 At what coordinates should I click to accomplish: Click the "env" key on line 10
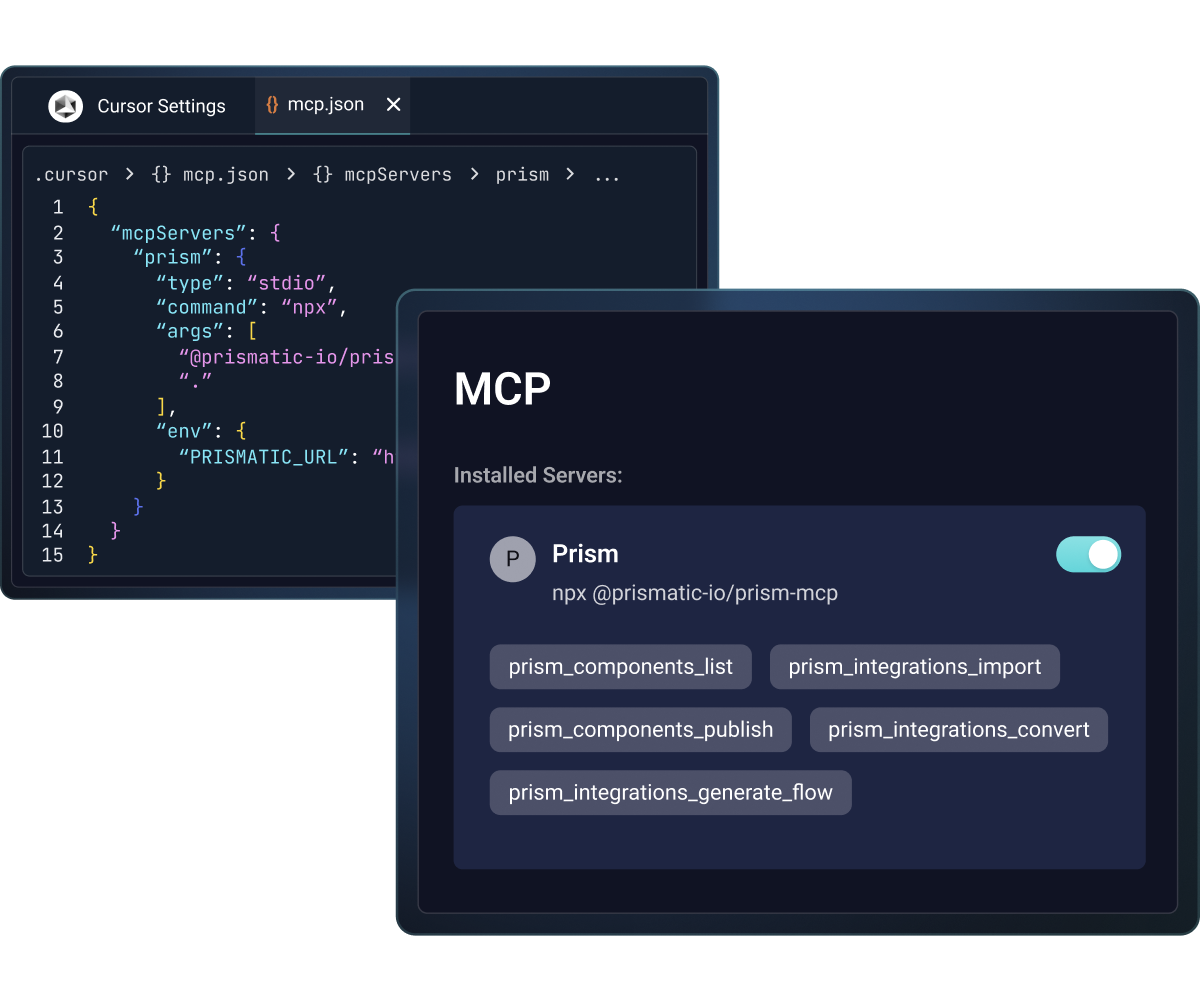[x=184, y=432]
